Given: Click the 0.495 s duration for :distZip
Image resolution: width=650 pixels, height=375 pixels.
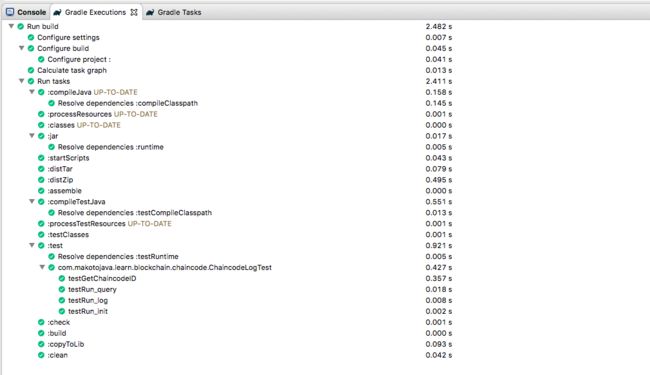Looking at the screenshot, I should (x=439, y=180).
